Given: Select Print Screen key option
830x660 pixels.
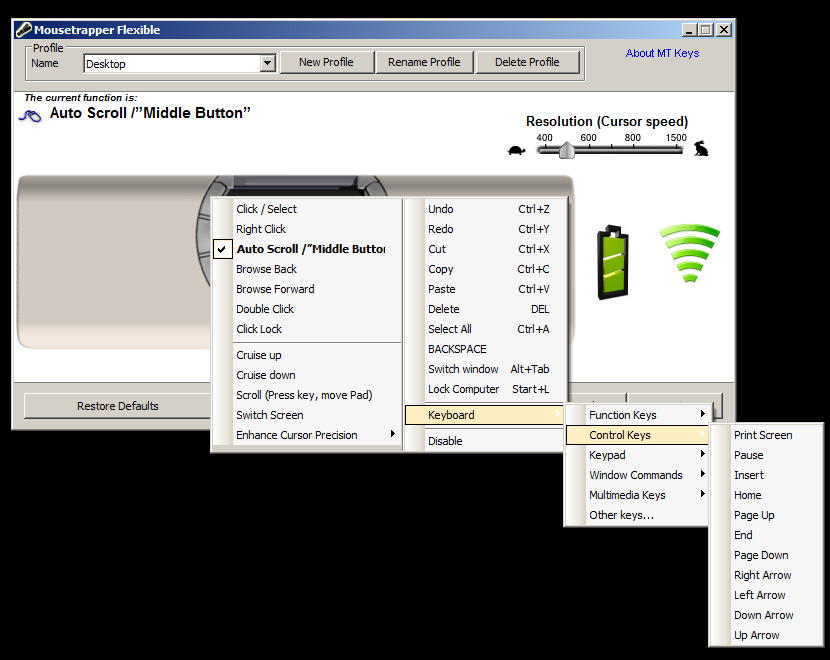Looking at the screenshot, I should [766, 435].
